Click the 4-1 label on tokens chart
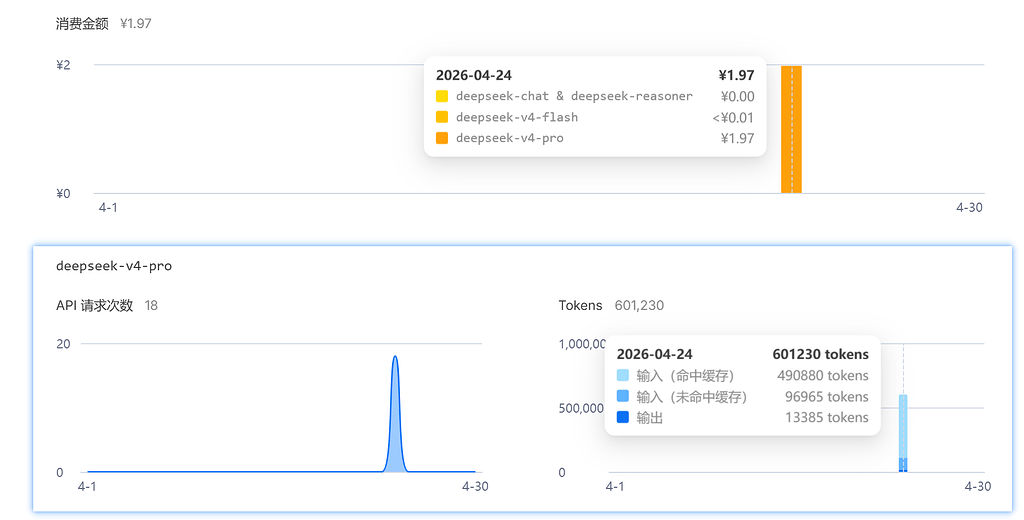The width and height of the screenshot is (1024, 520). click(615, 486)
